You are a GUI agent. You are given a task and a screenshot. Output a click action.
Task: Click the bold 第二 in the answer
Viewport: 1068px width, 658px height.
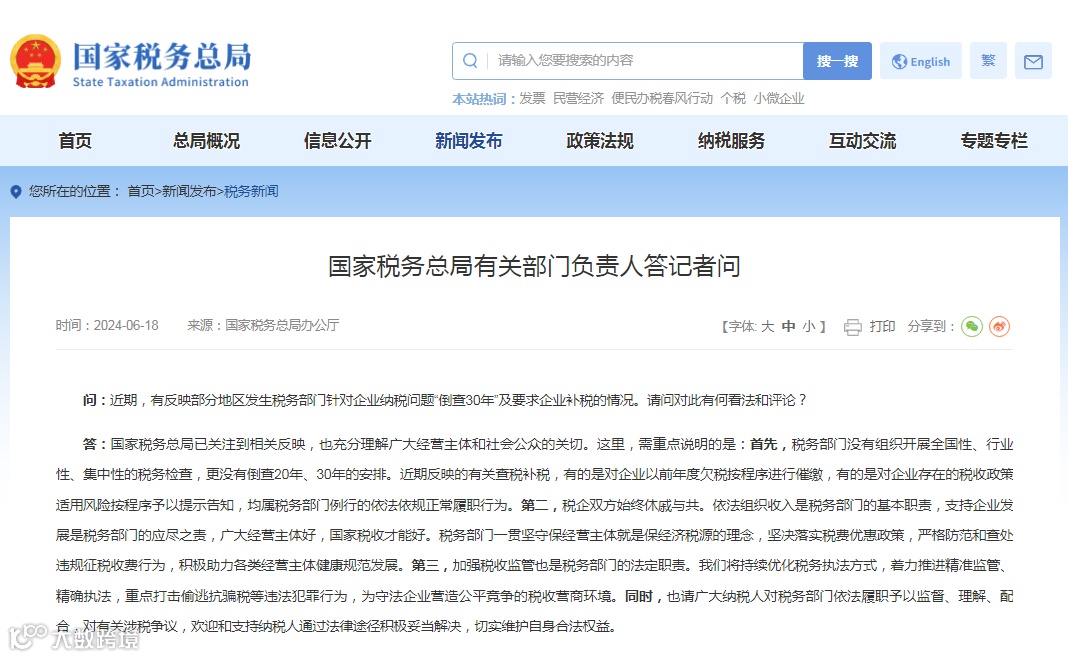pos(535,505)
